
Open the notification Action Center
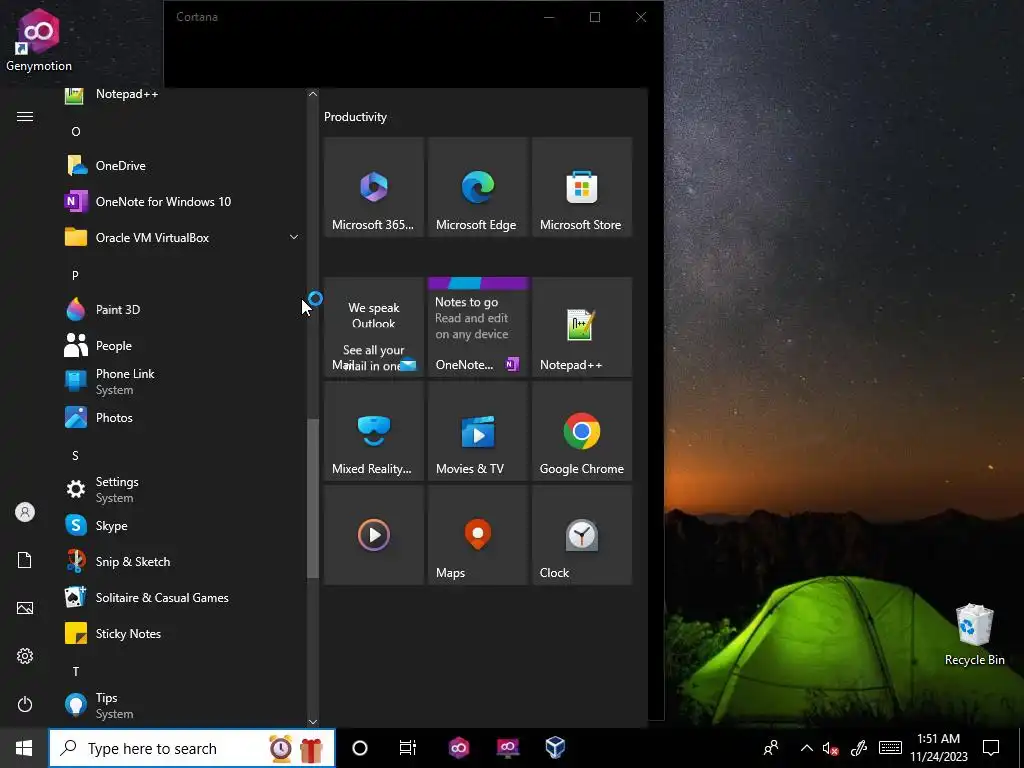(991, 748)
